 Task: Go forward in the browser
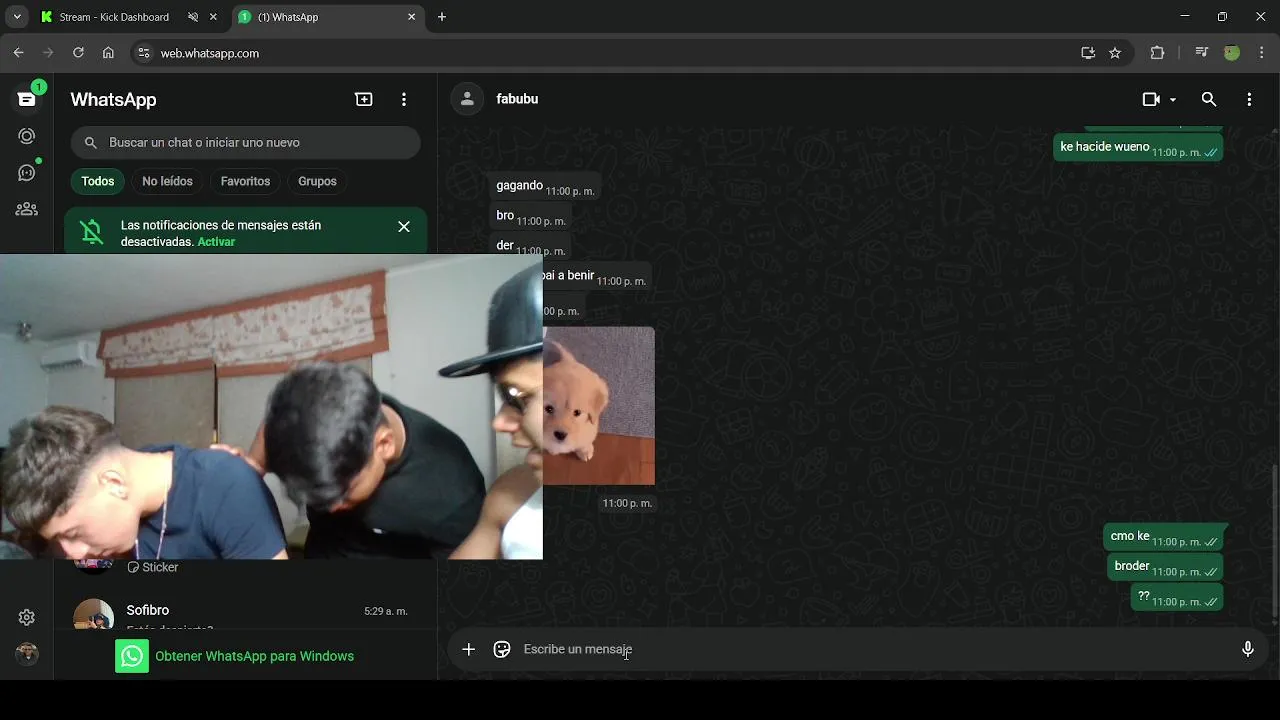point(48,53)
